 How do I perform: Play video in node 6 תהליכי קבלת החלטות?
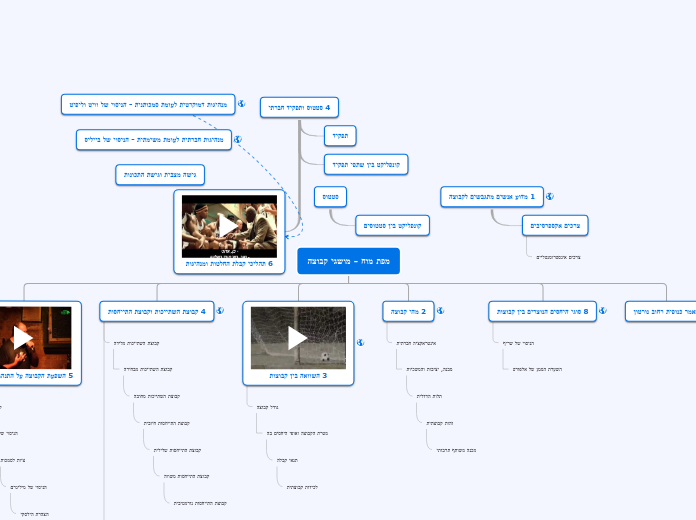click(x=229, y=226)
